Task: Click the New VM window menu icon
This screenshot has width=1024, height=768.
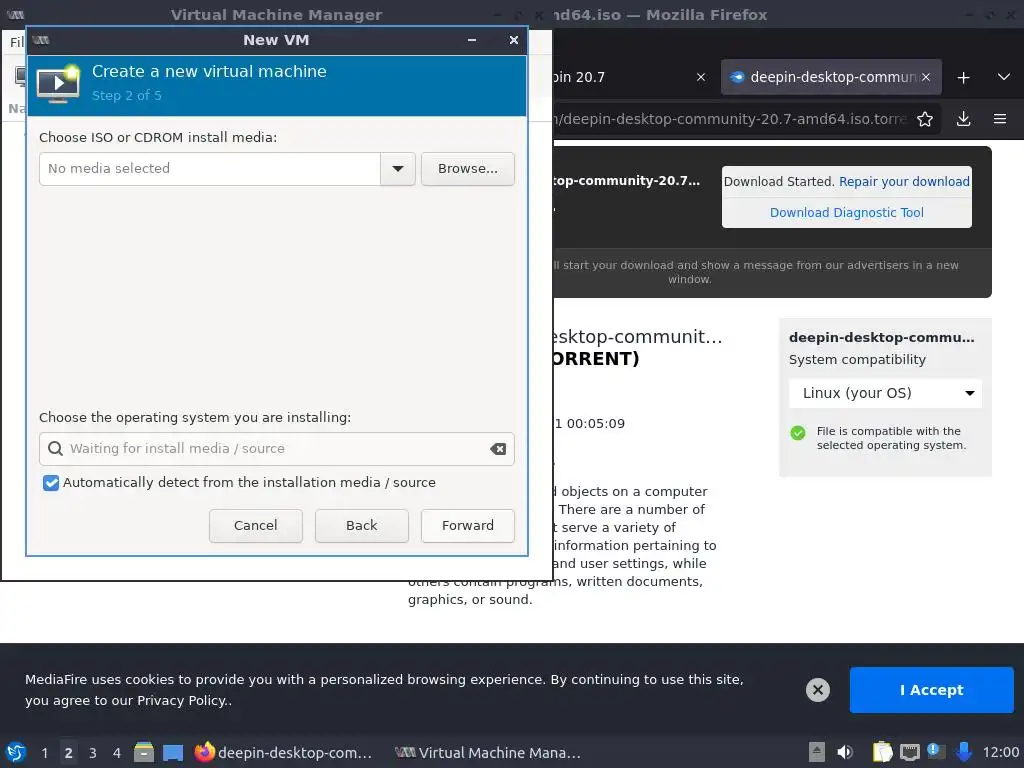Action: point(40,40)
